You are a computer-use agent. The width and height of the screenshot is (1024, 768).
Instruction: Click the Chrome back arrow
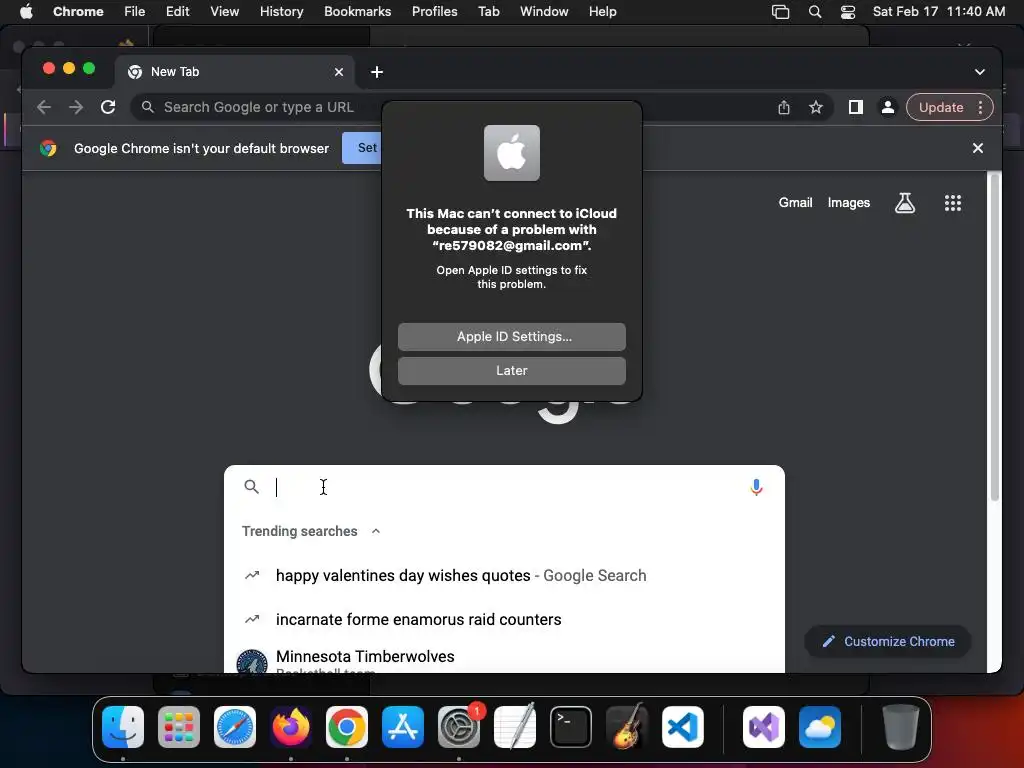pyautogui.click(x=44, y=107)
